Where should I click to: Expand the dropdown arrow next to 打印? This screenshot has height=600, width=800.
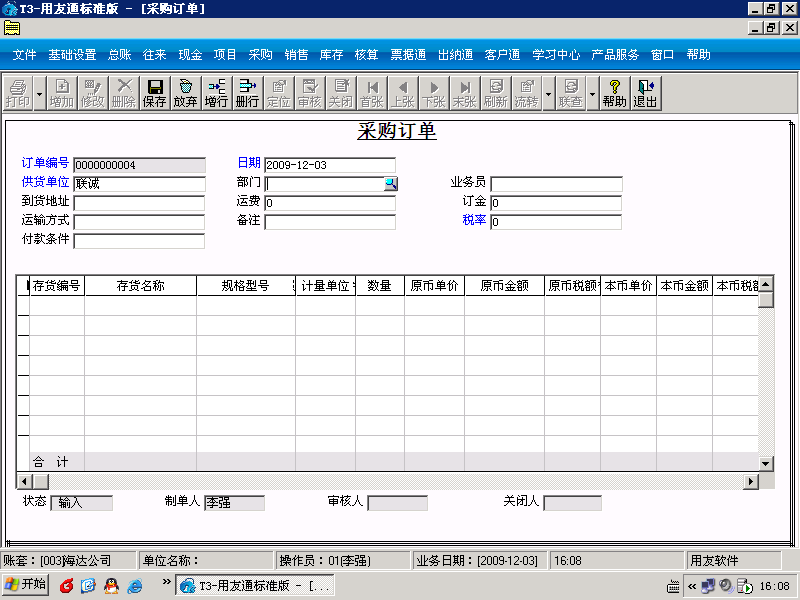(x=40, y=93)
